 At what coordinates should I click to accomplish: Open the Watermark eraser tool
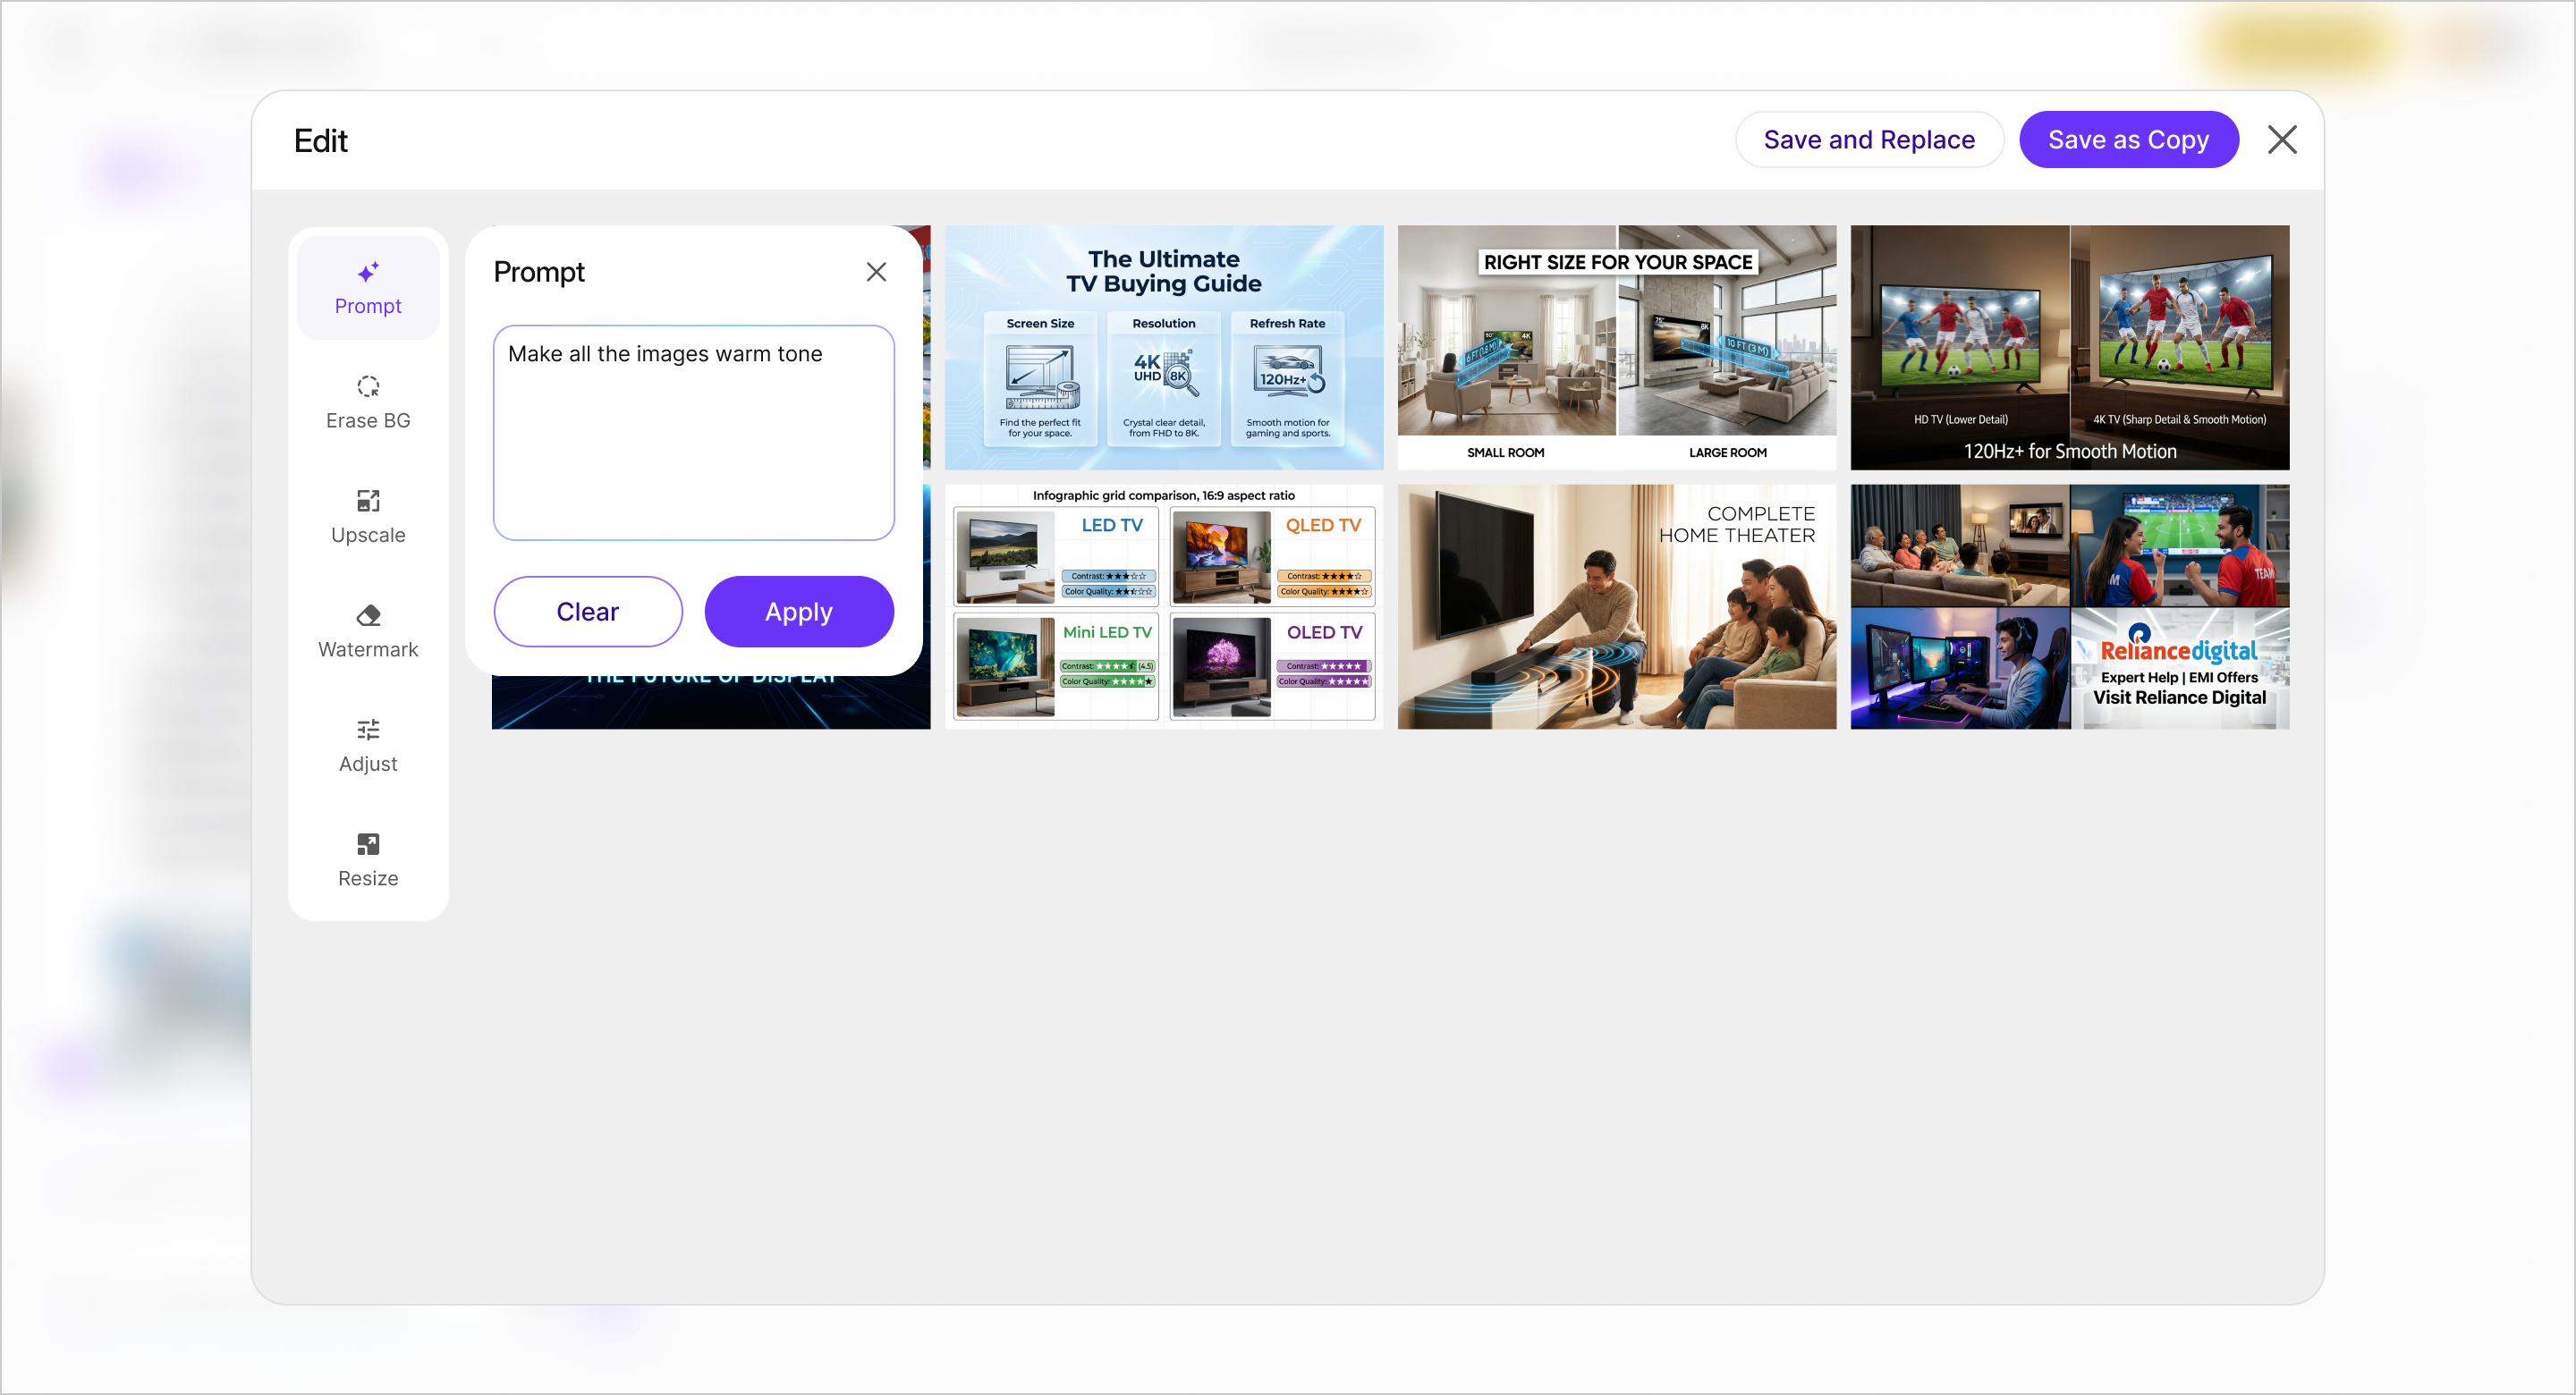pyautogui.click(x=368, y=631)
